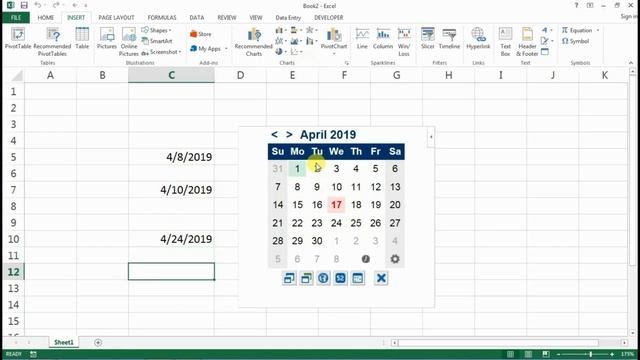Click the macro recording icon next to READY
Screen dimensions: 640x360
pos(33,354)
